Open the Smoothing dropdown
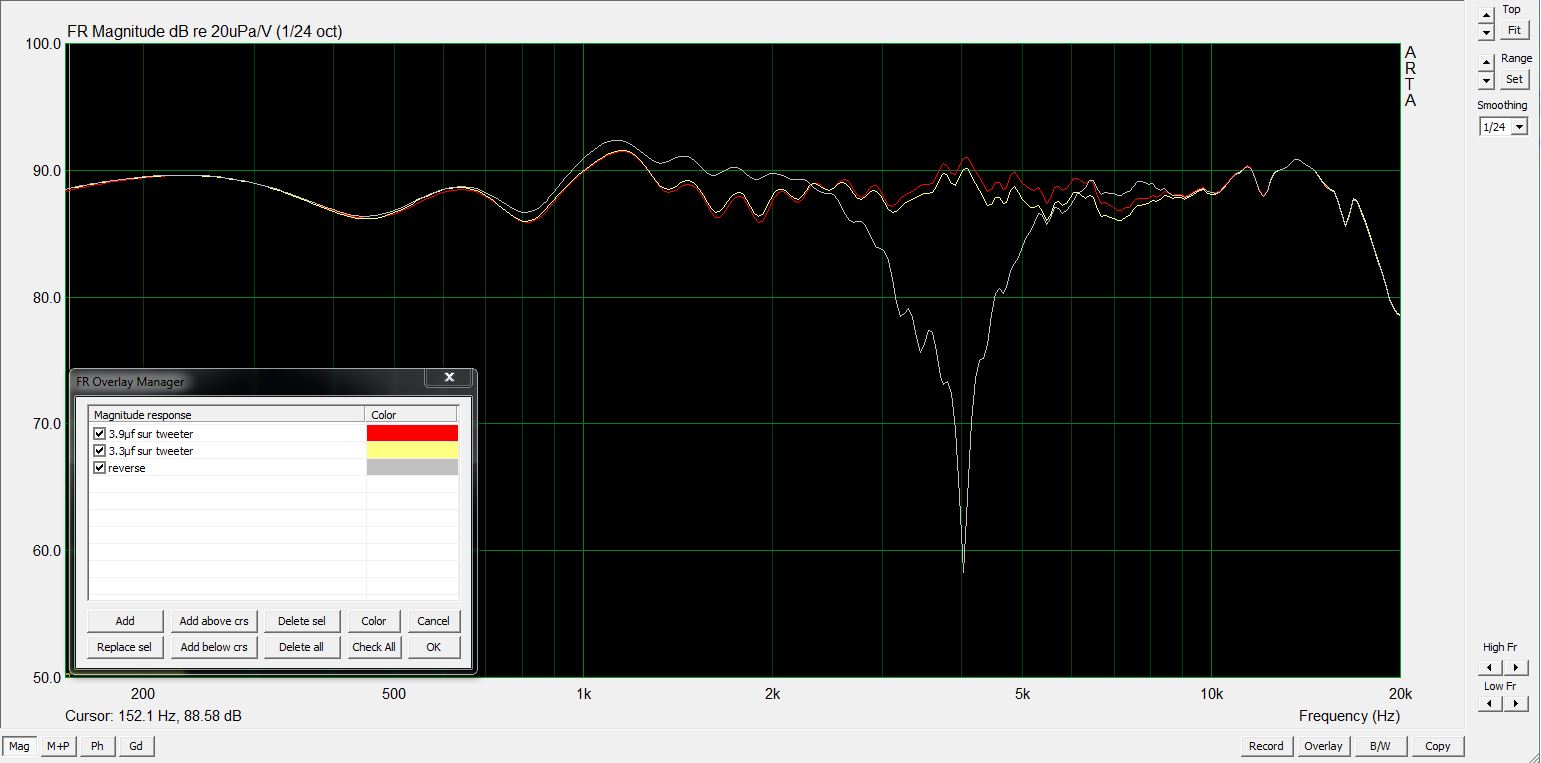The height and width of the screenshot is (763, 1541). [x=1519, y=127]
